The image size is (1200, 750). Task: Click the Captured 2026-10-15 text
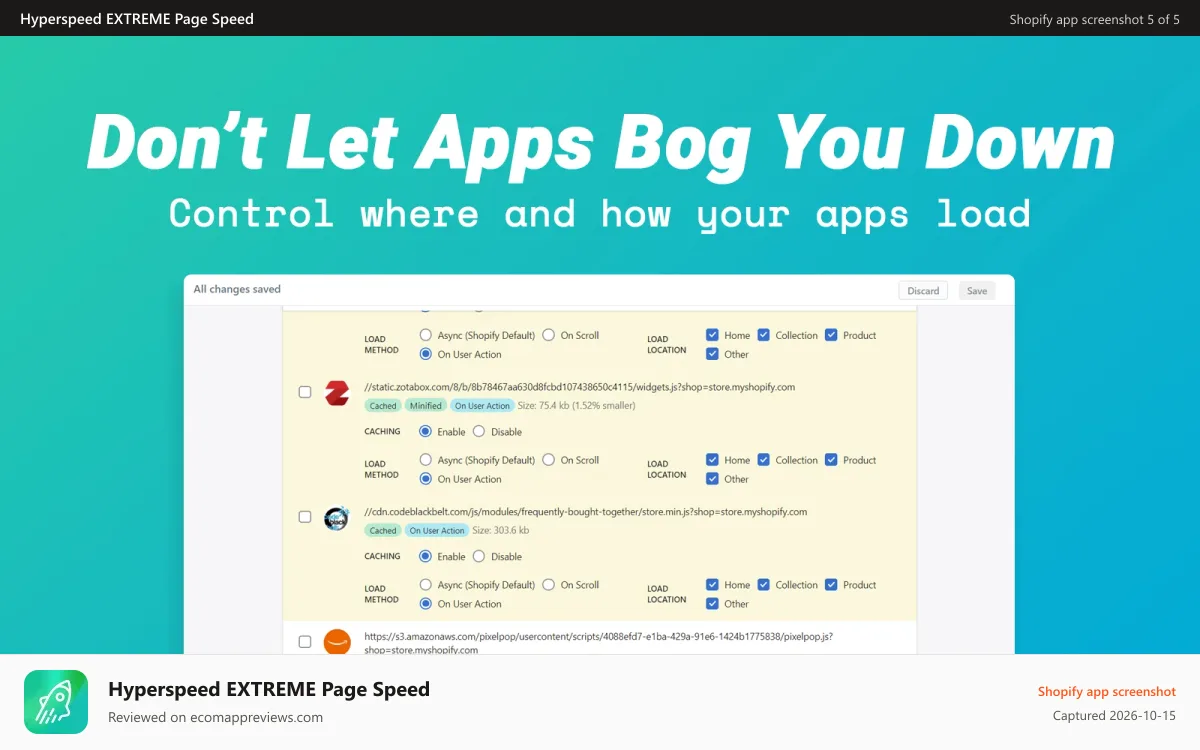[x=1114, y=716]
